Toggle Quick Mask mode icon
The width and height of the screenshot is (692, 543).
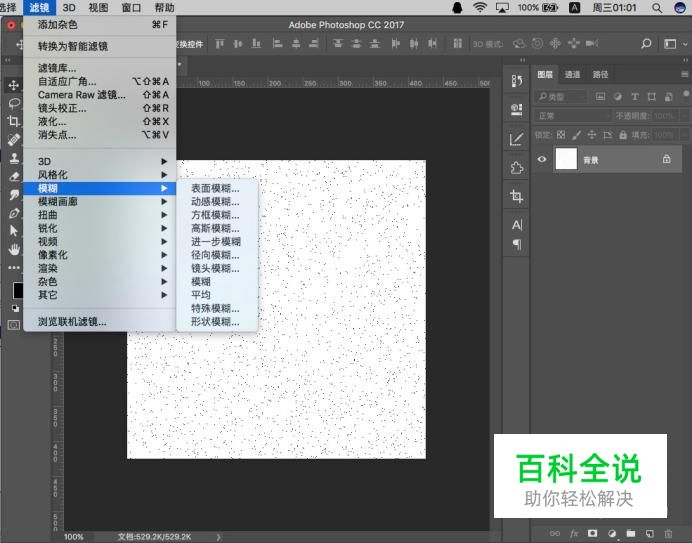click(x=14, y=325)
